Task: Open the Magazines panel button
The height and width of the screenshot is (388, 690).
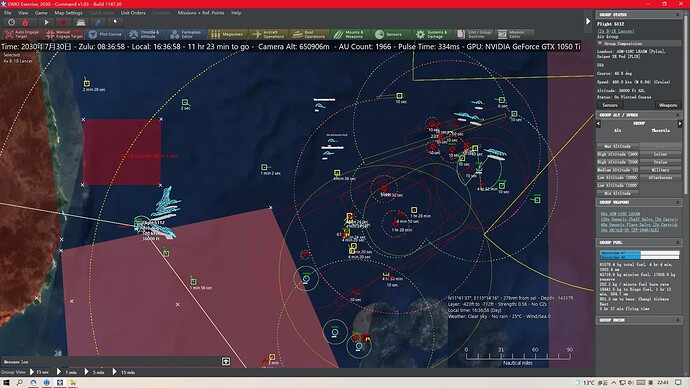Action: (x=227, y=34)
